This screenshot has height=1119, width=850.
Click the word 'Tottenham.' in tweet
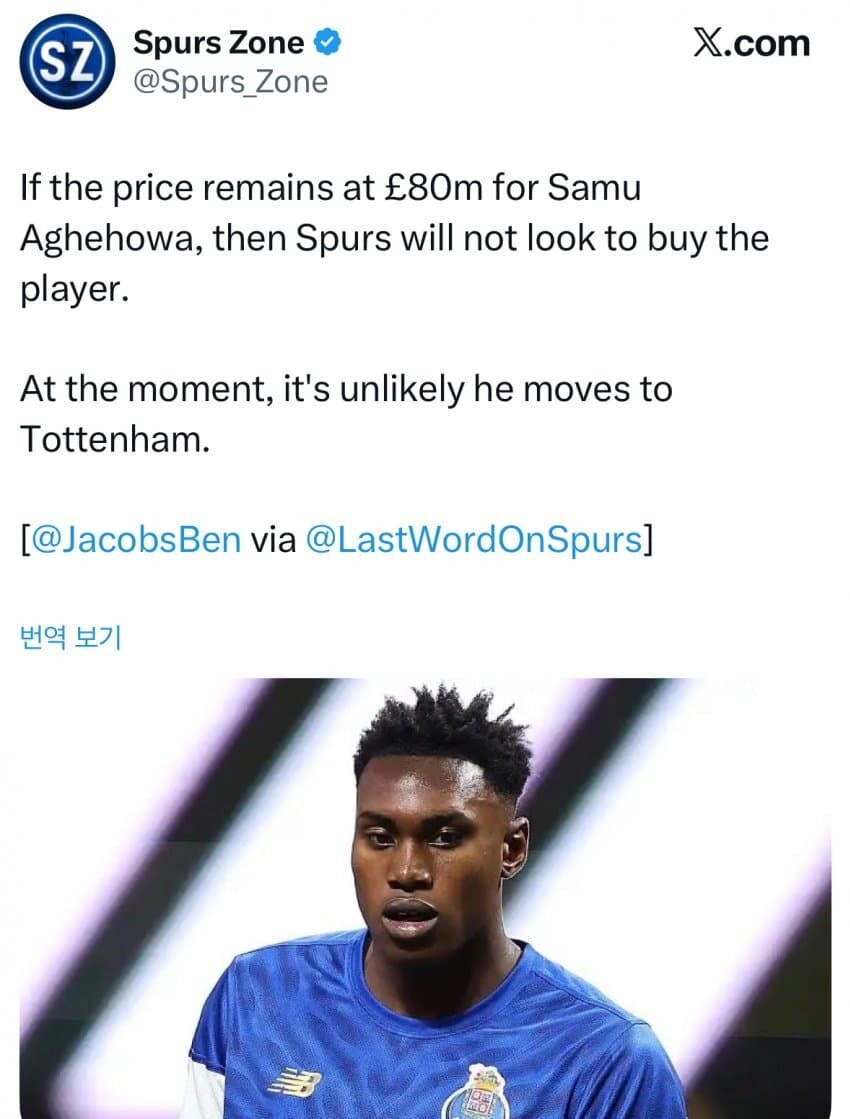(115, 439)
